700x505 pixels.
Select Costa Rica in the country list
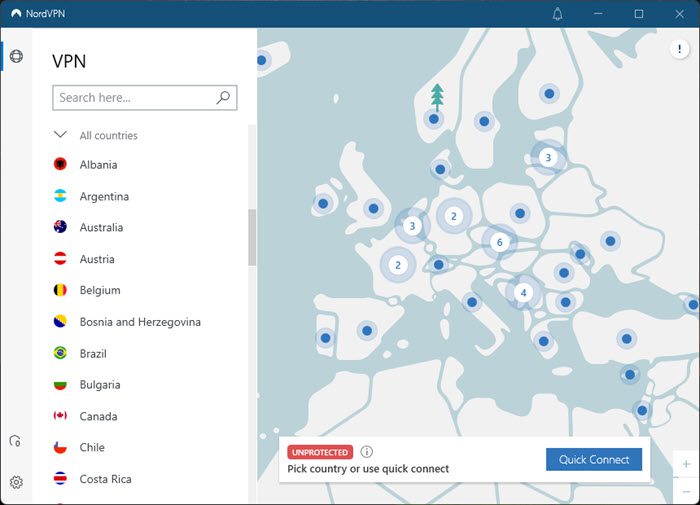(105, 479)
